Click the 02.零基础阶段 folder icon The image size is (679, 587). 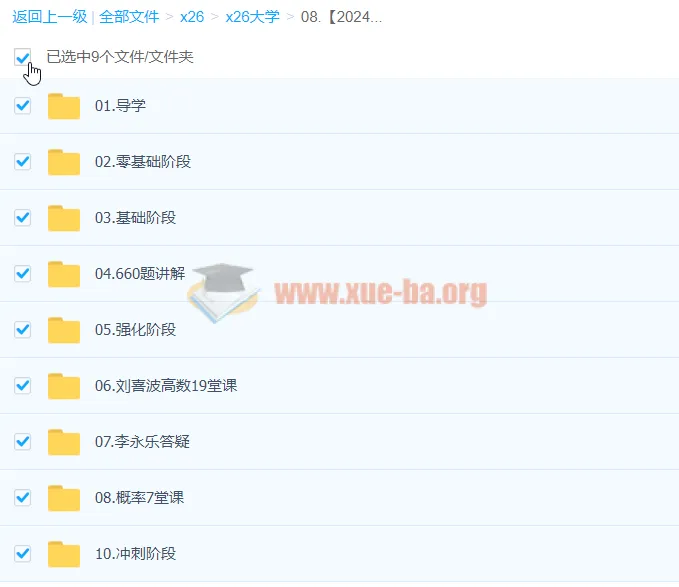tap(64, 162)
